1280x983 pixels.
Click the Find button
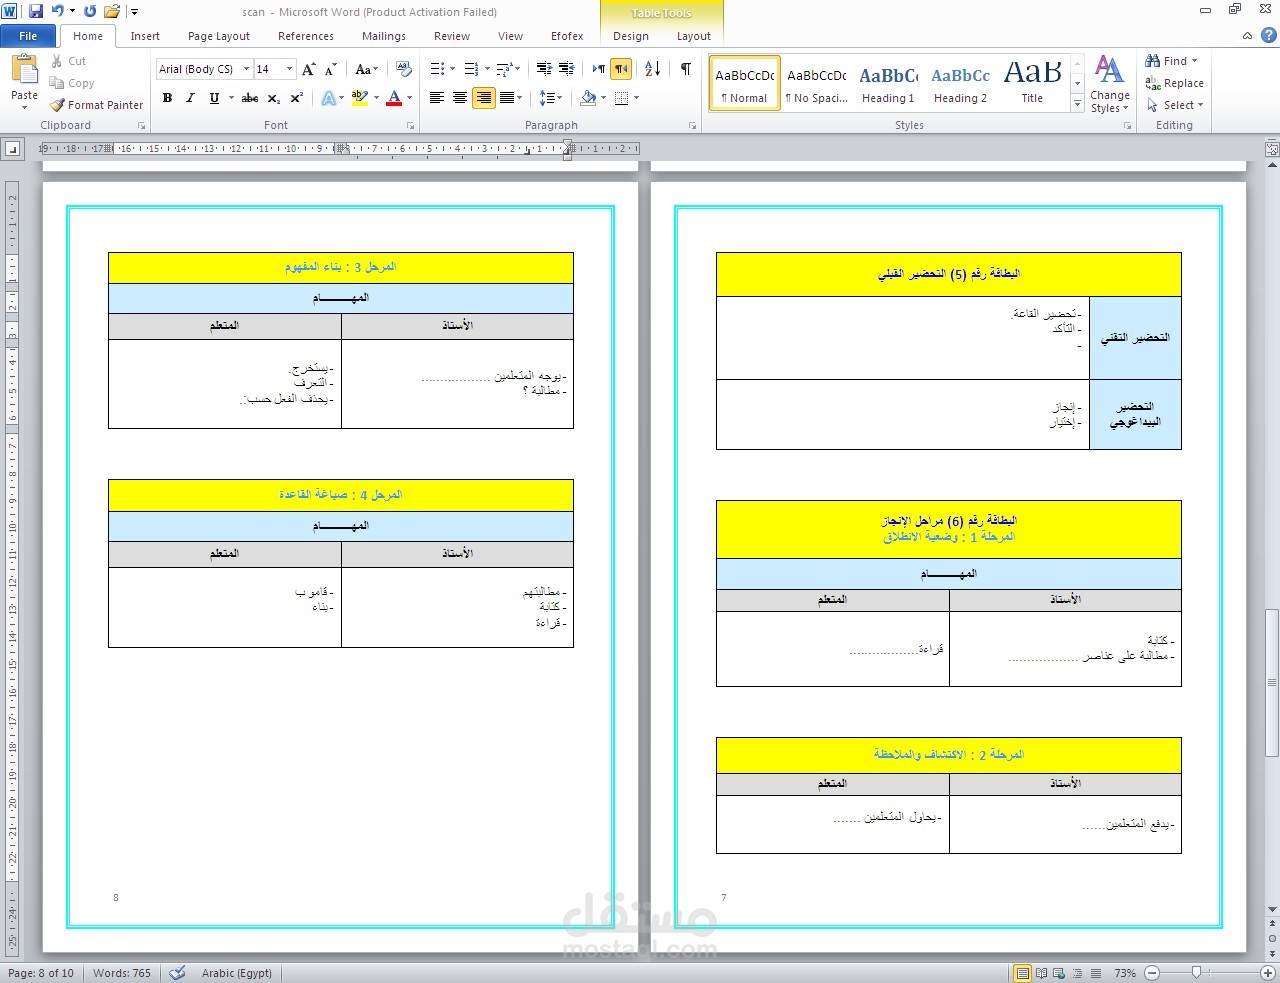1171,61
